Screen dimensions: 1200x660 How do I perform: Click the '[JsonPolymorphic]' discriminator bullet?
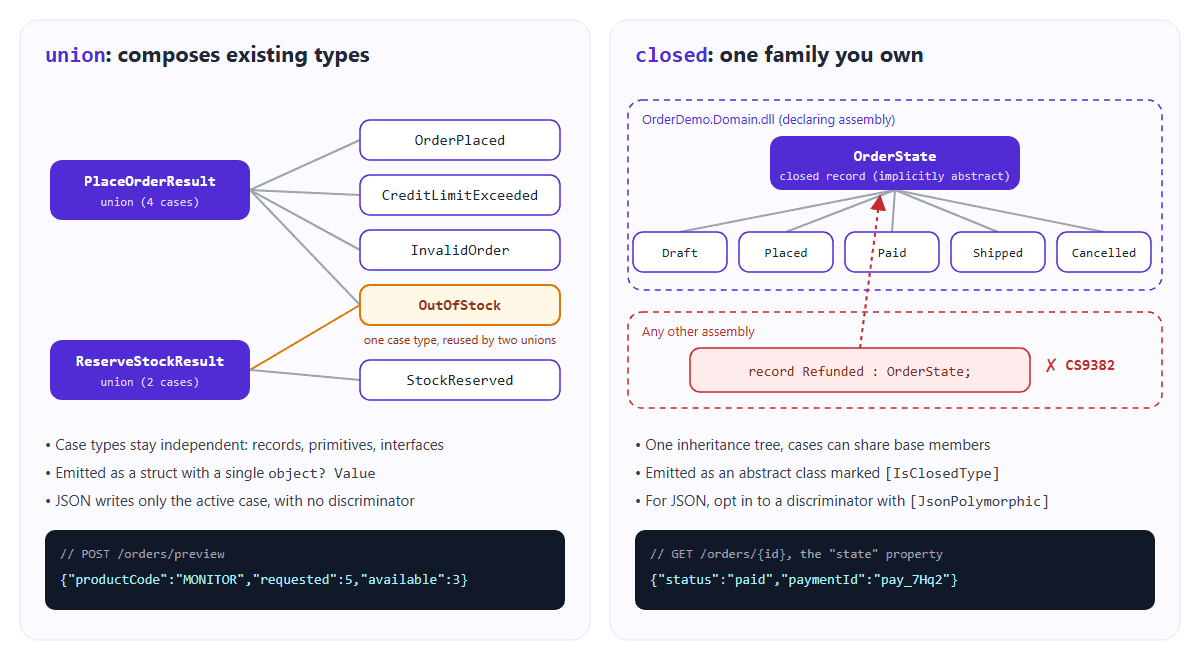coord(842,501)
